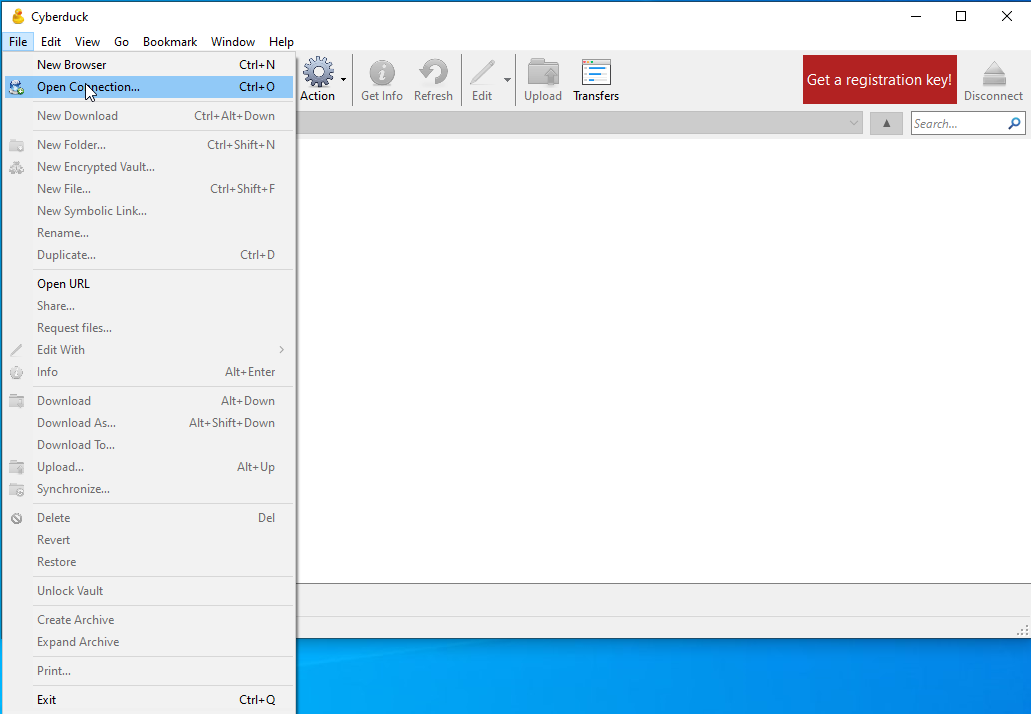Go up to parent folder arrow
The height and width of the screenshot is (714, 1031).
pyautogui.click(x=886, y=124)
